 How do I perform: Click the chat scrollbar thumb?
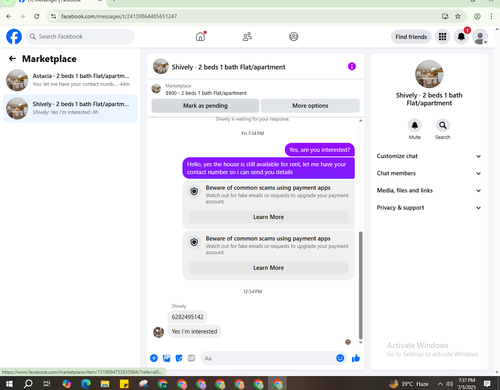tap(360, 285)
